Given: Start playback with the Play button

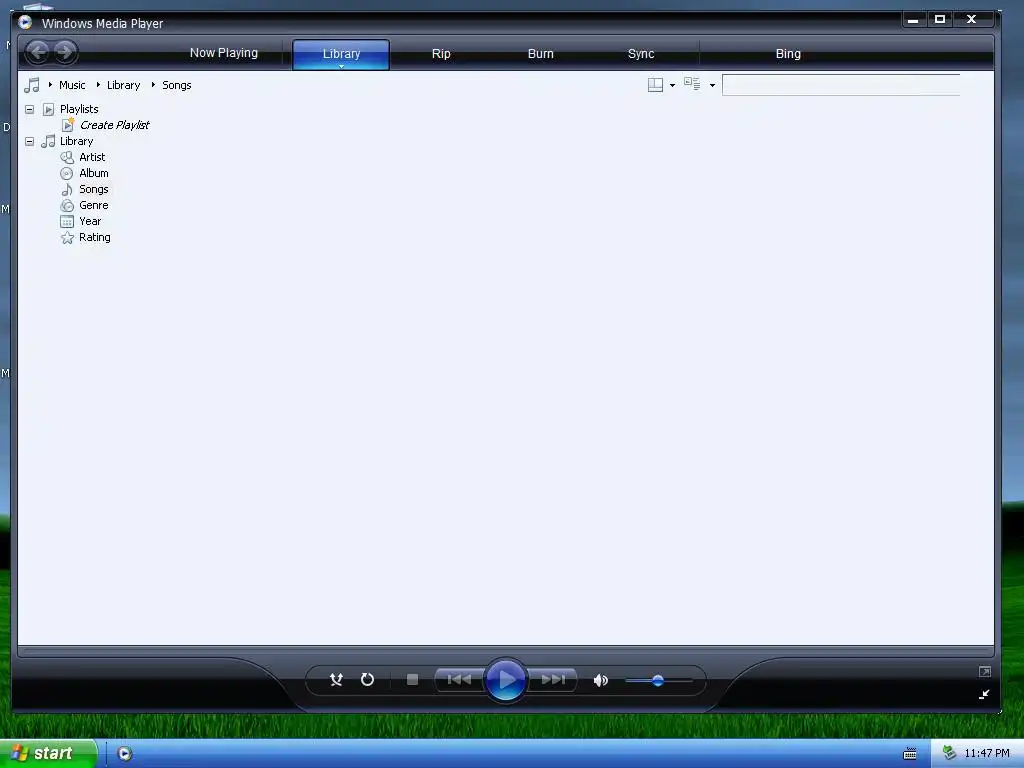Looking at the screenshot, I should click(505, 680).
